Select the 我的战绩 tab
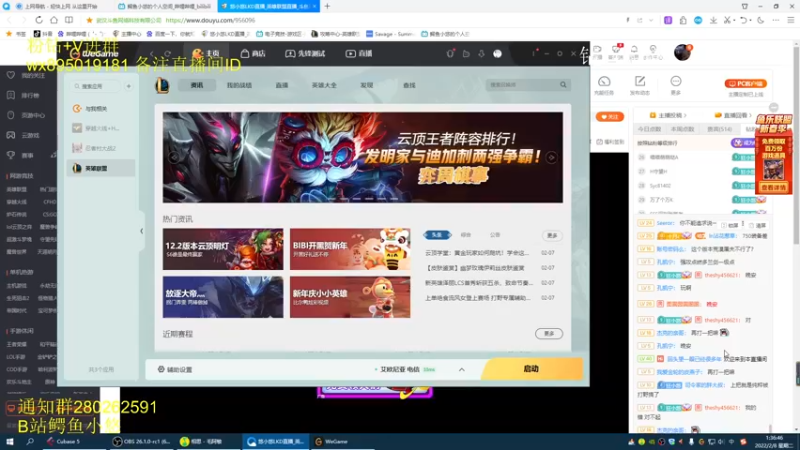800x450 pixels. (239, 85)
